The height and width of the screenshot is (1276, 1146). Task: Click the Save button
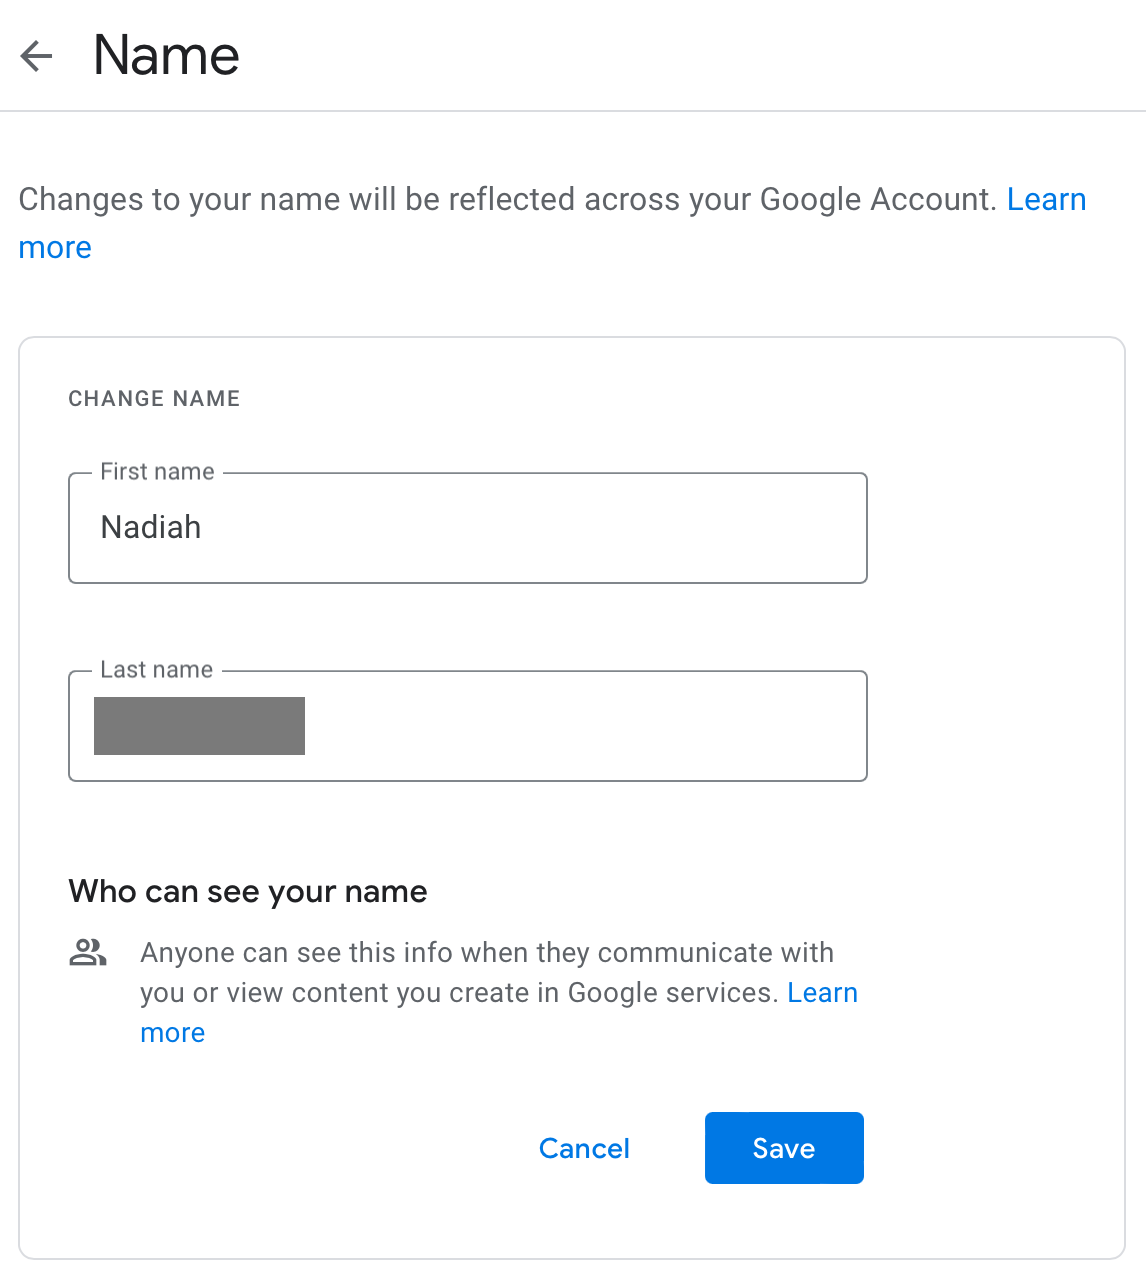784,1148
